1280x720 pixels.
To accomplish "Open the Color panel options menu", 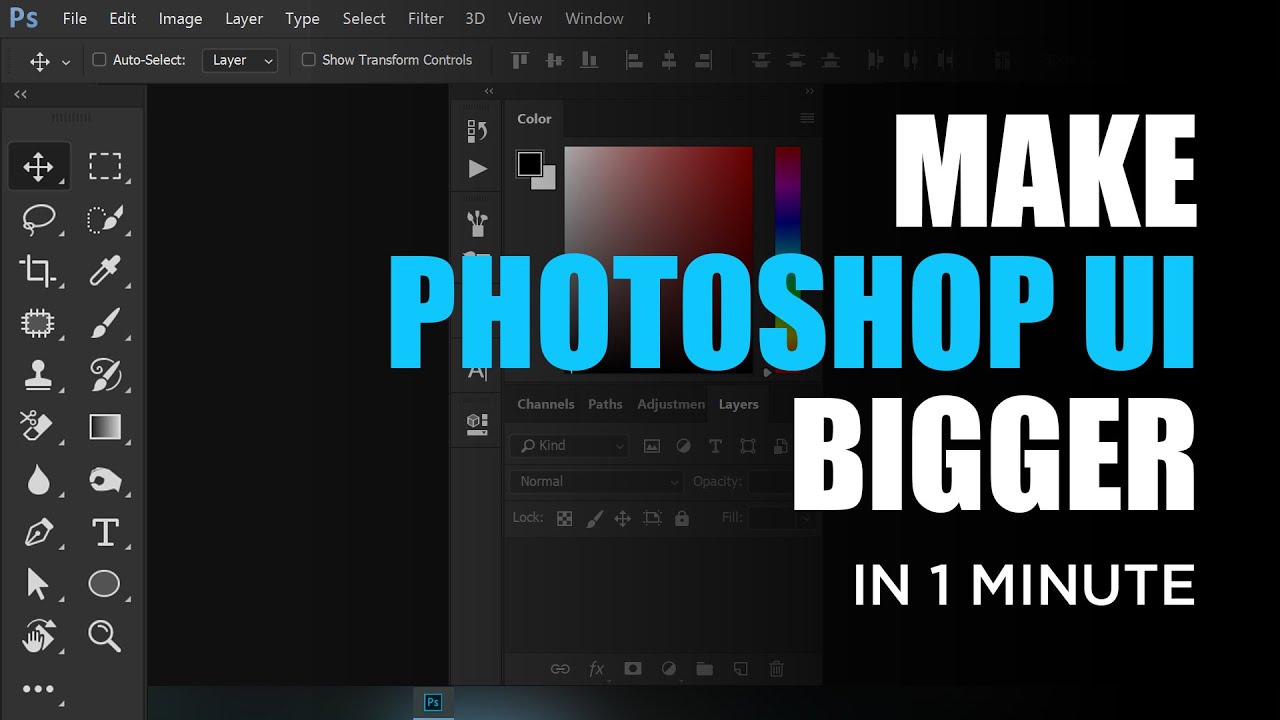I will [807, 118].
